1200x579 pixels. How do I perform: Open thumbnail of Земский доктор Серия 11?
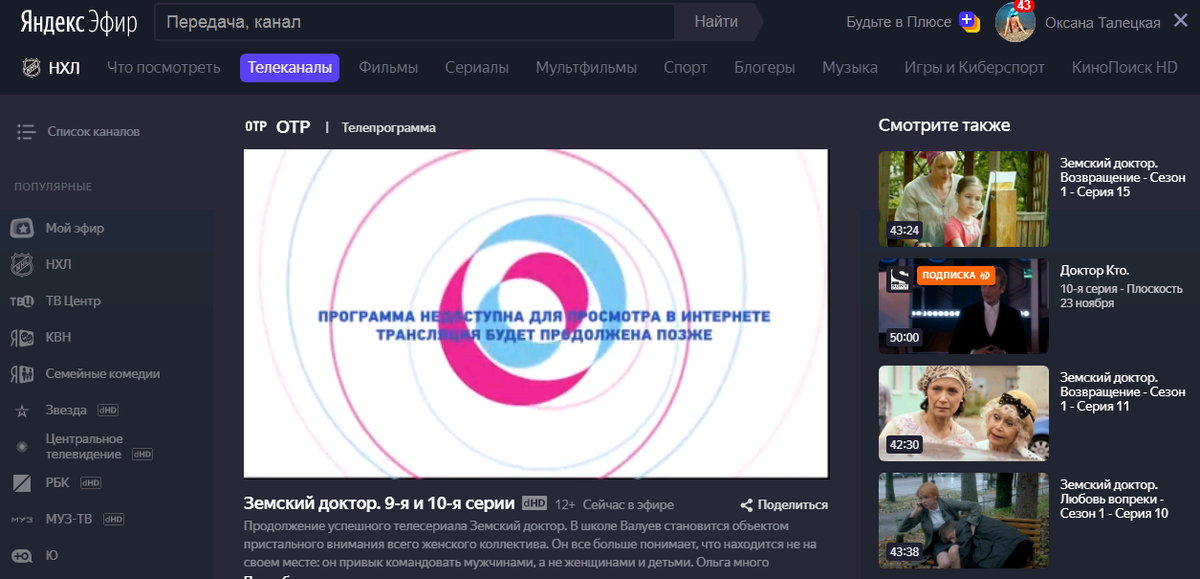pos(964,413)
